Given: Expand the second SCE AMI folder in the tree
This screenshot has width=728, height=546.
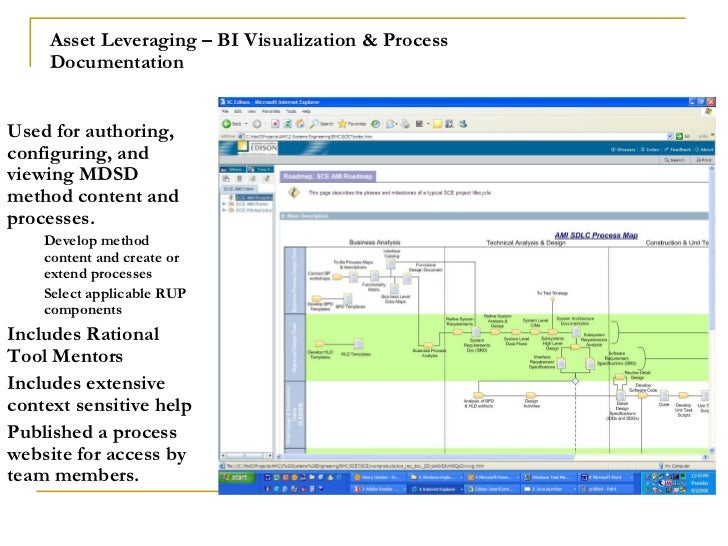Looking at the screenshot, I should pos(224,204).
